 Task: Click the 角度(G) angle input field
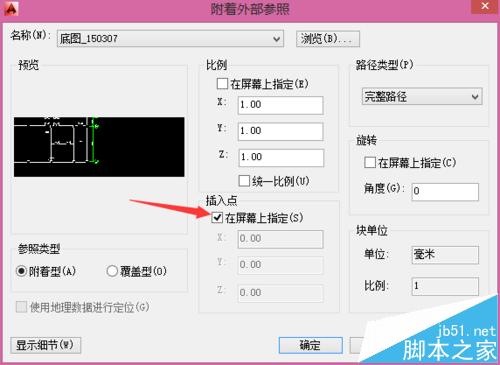tap(445, 192)
